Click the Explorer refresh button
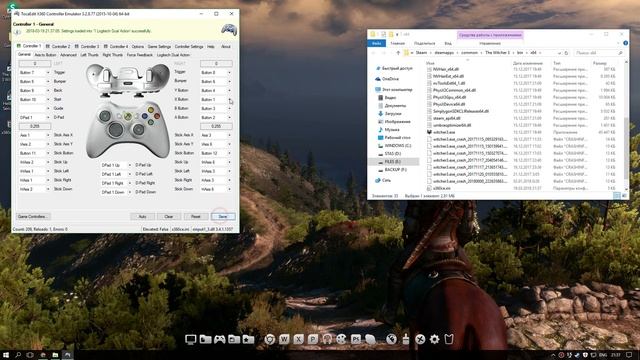Image resolution: width=640 pixels, height=360 pixels. click(x=566, y=53)
